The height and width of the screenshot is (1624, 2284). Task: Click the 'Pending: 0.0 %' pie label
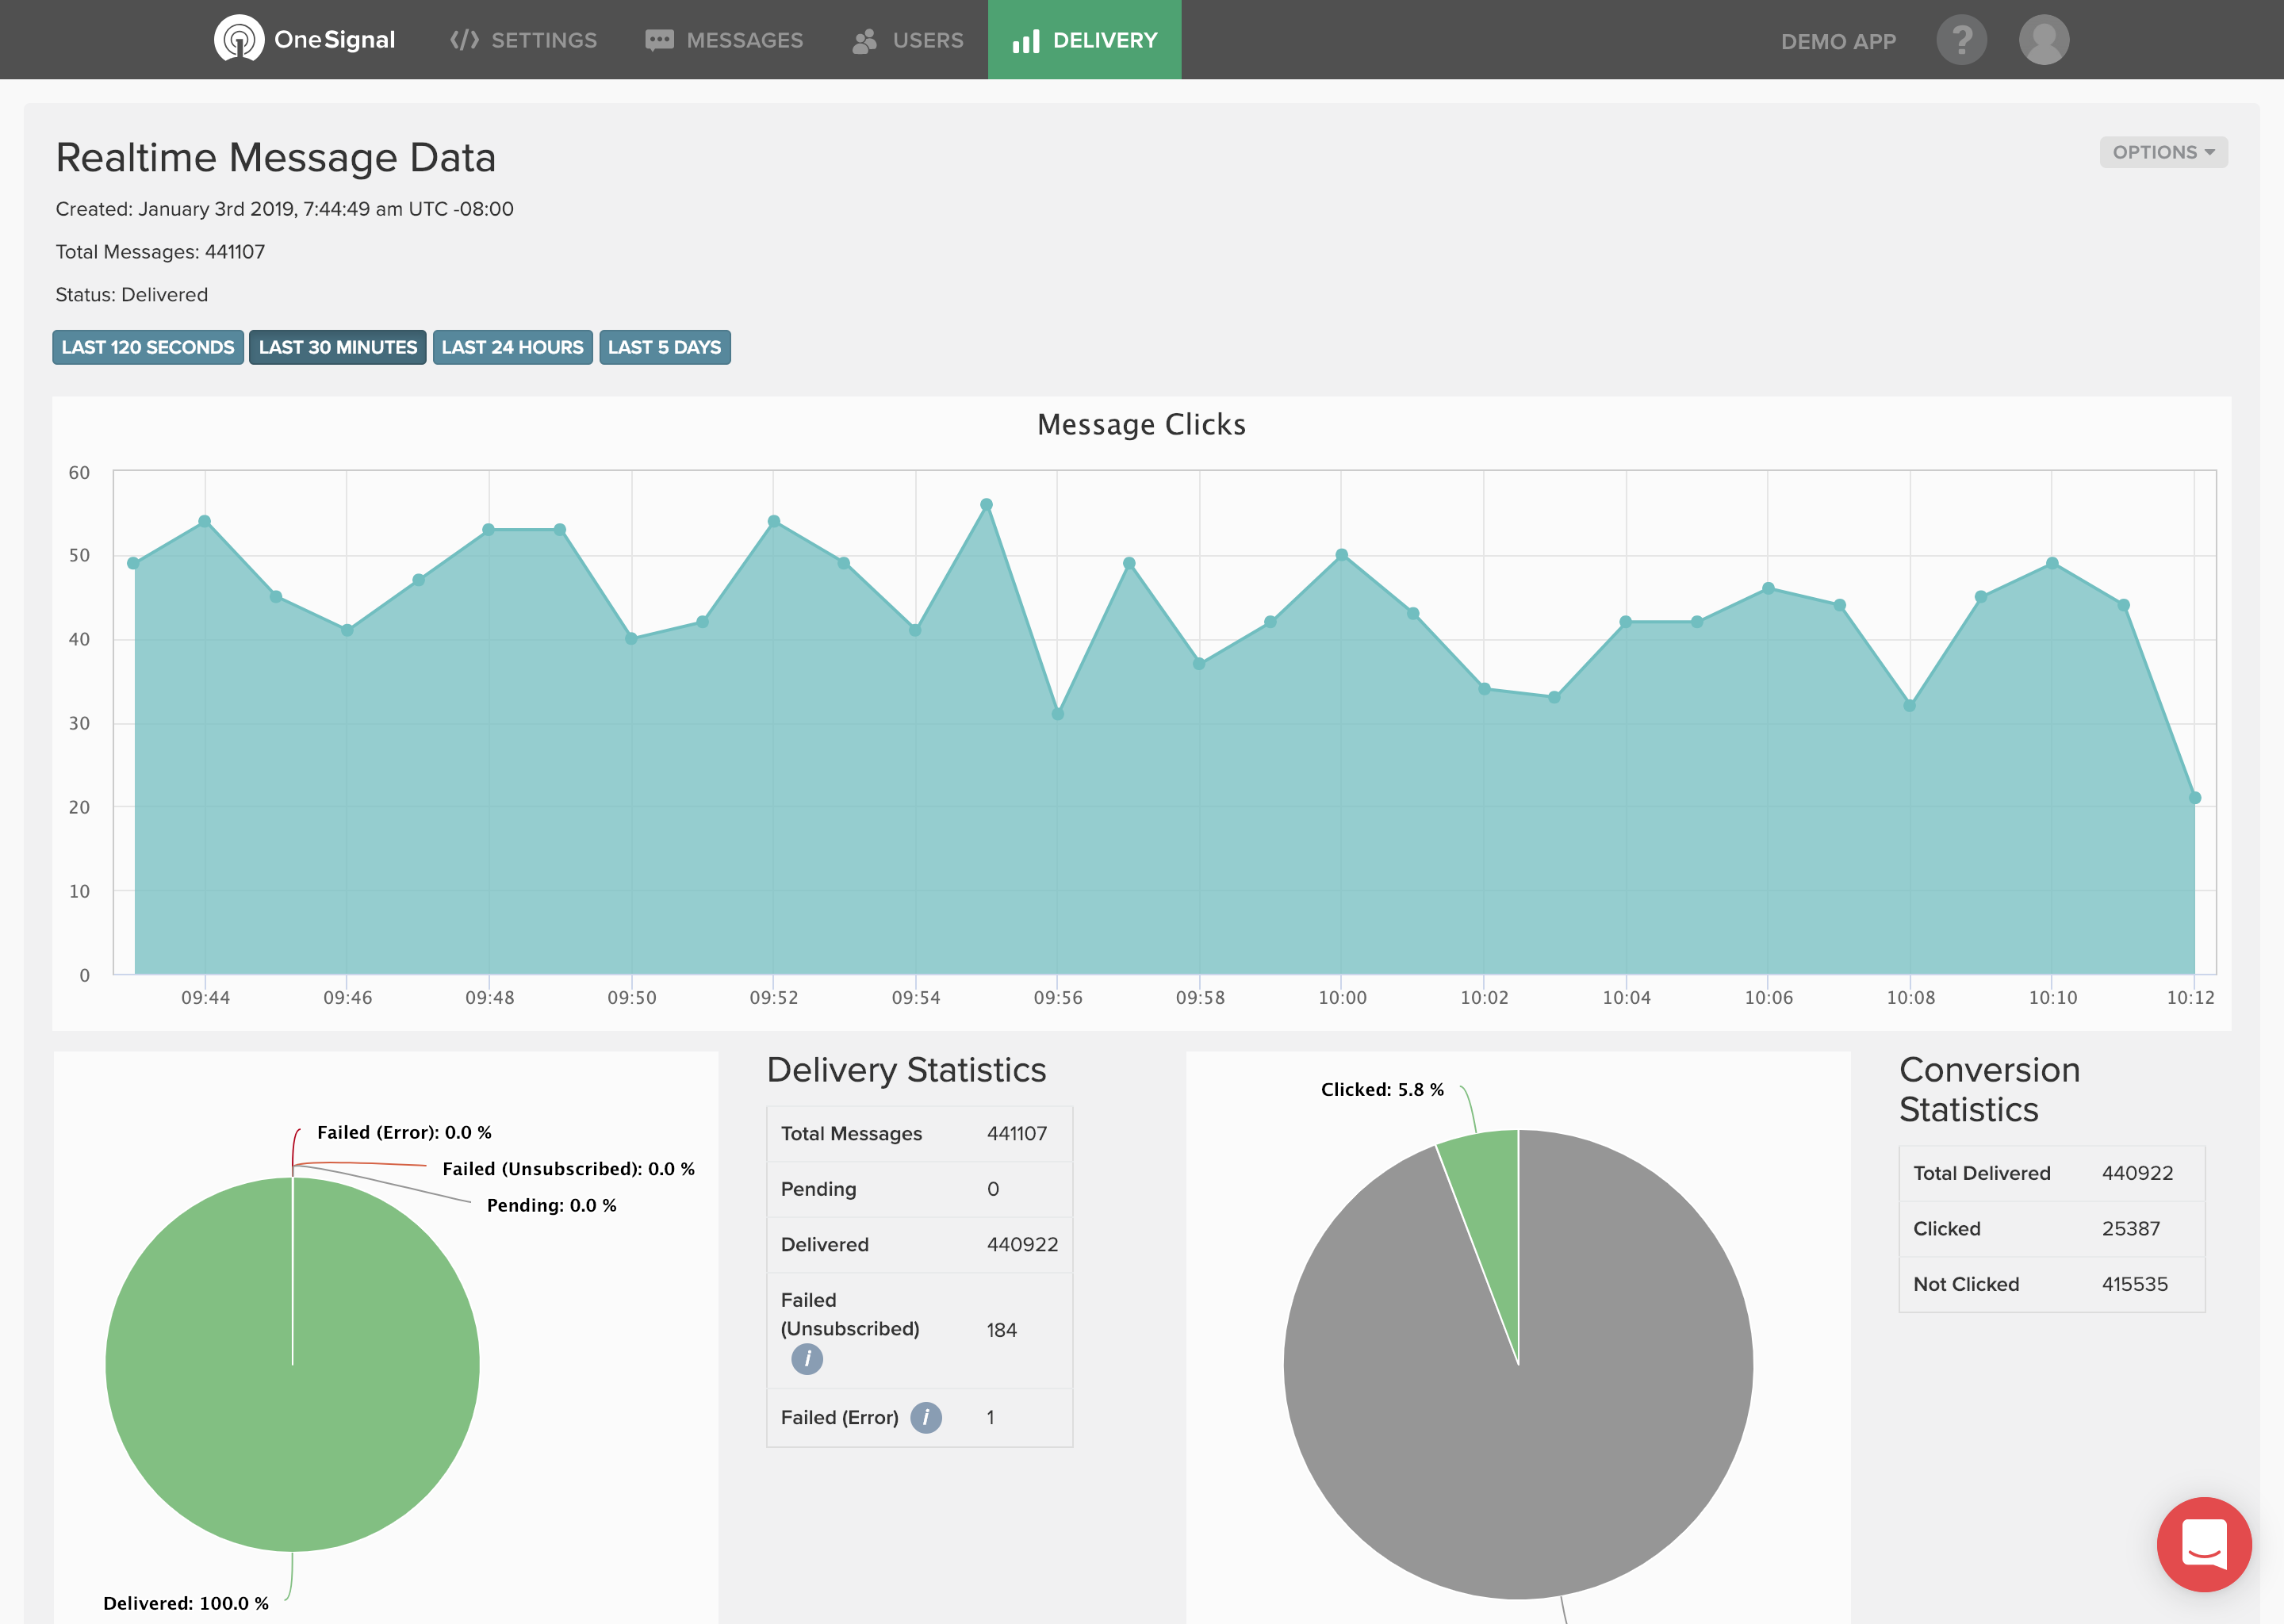point(551,1205)
